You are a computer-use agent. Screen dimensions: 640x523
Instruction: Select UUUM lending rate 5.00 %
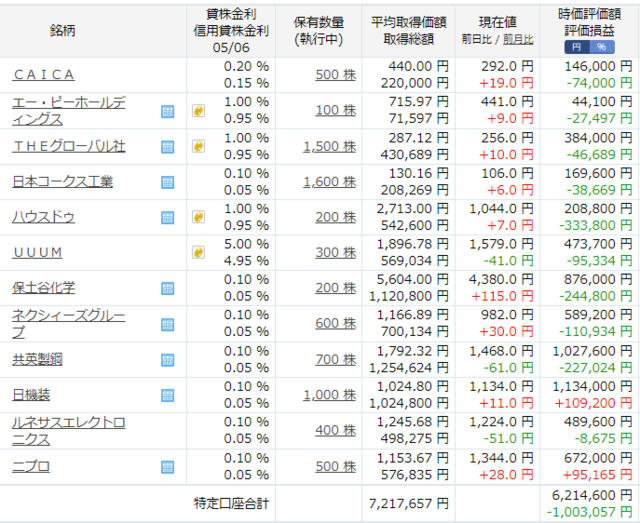point(246,244)
